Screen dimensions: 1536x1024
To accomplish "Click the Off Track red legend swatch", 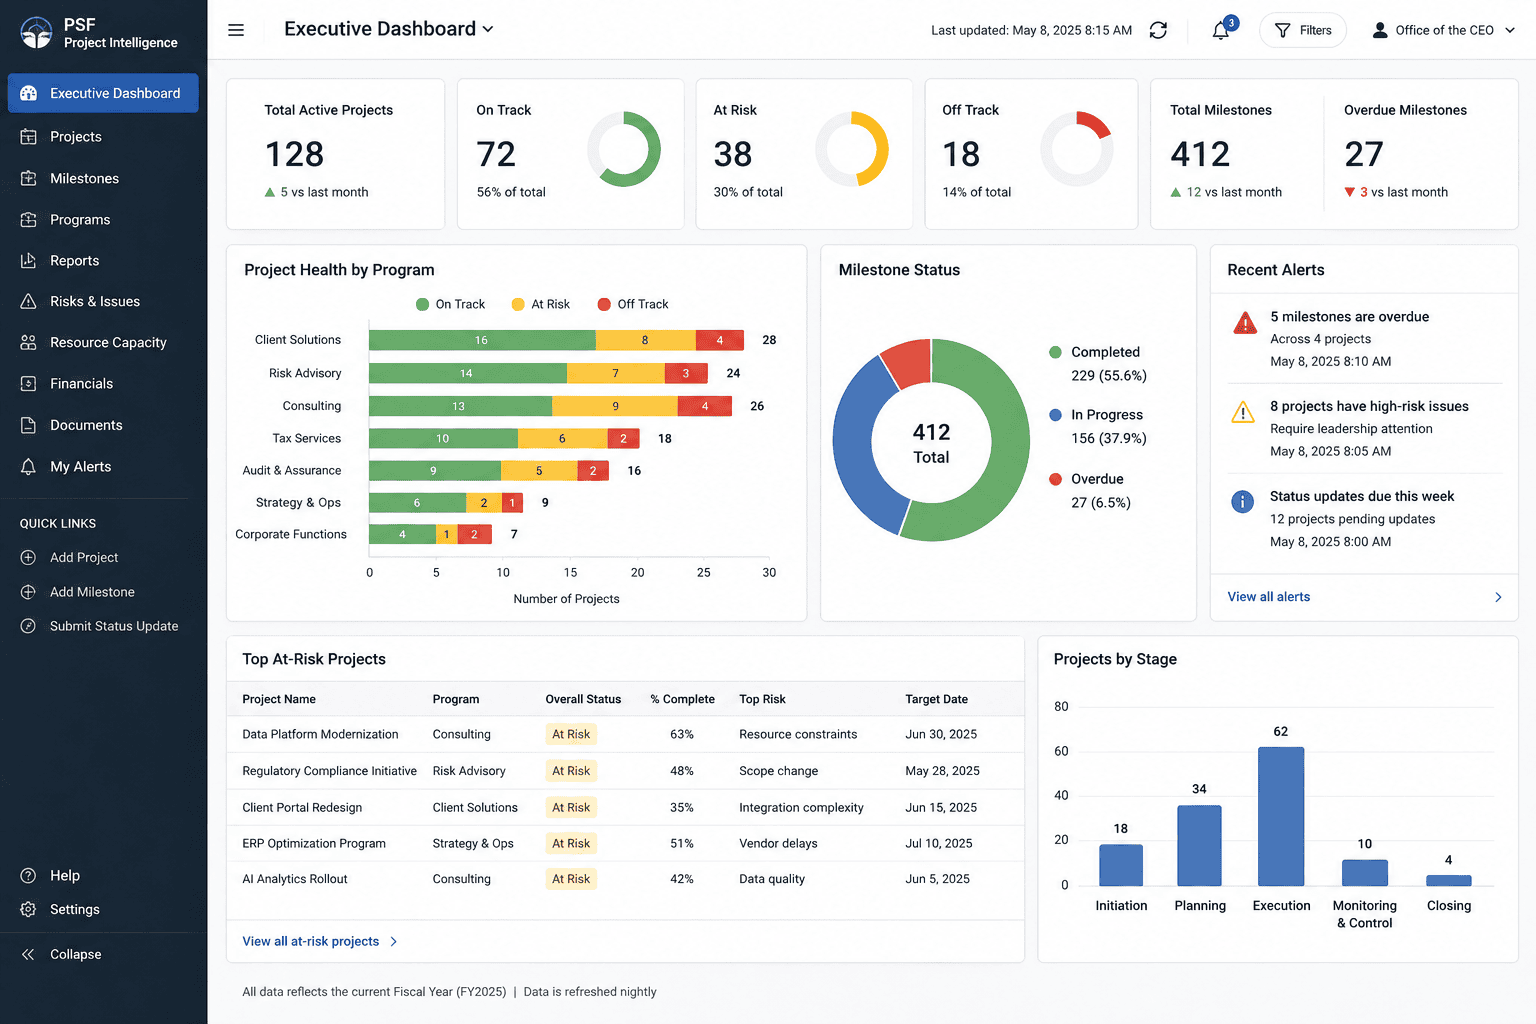I will [604, 304].
